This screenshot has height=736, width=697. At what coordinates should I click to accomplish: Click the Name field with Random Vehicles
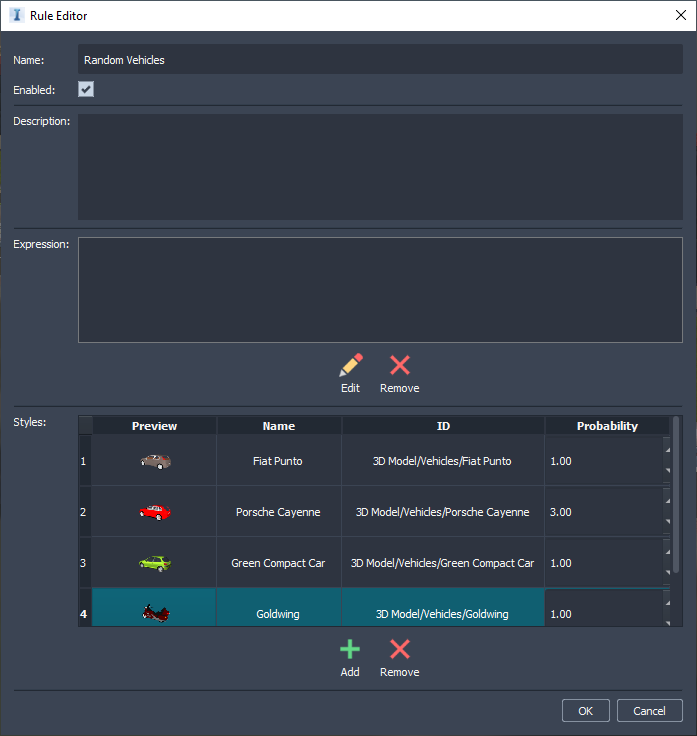[x=380, y=60]
